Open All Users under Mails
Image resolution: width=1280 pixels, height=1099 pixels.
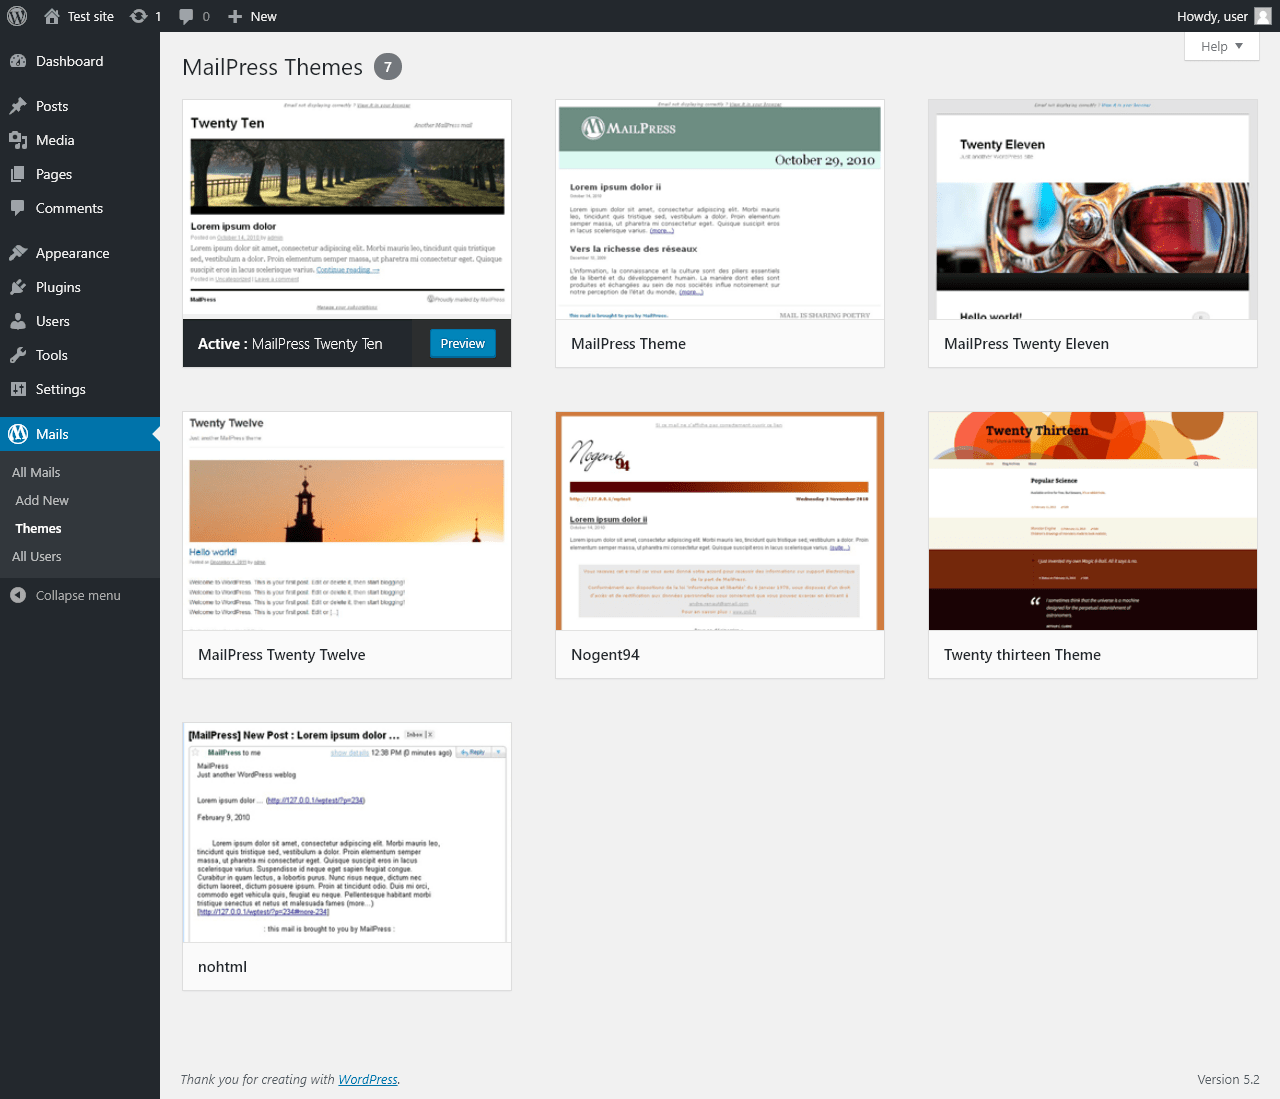(37, 556)
